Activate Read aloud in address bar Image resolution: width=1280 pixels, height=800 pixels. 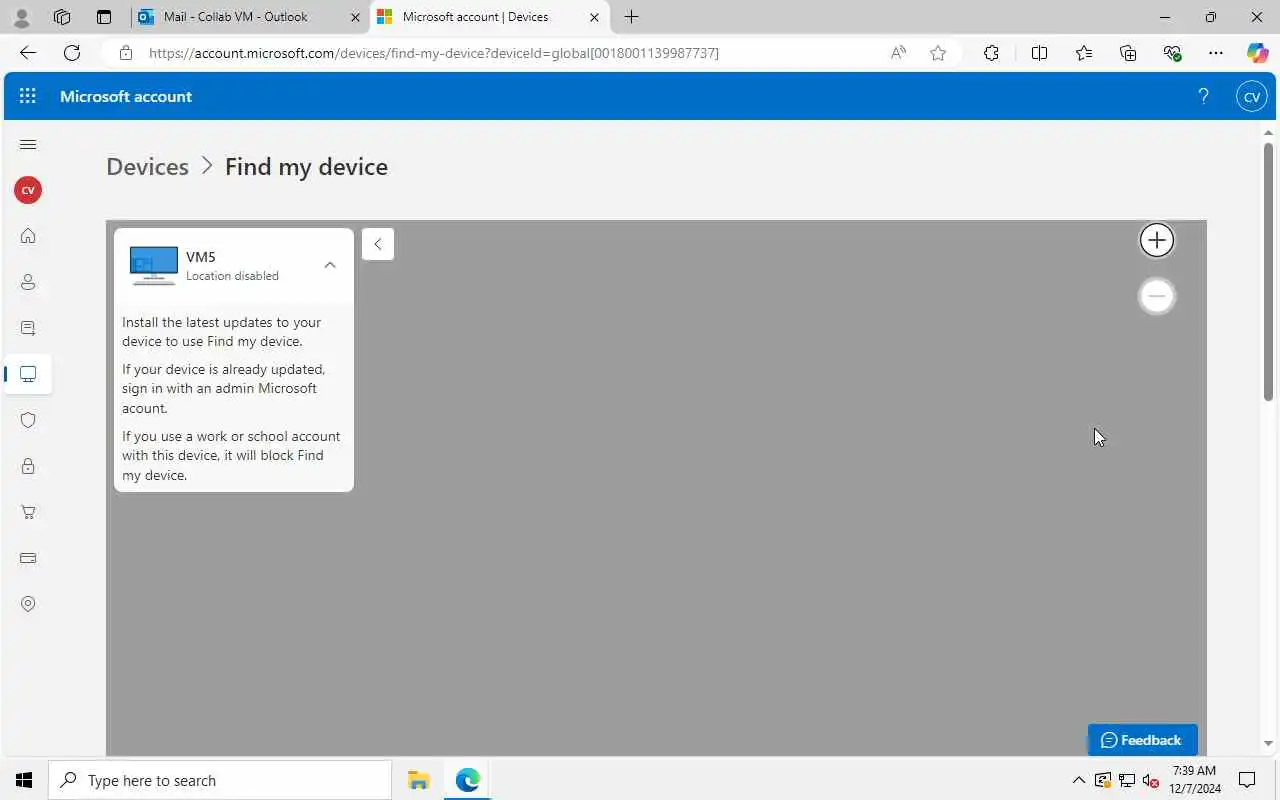[x=898, y=53]
